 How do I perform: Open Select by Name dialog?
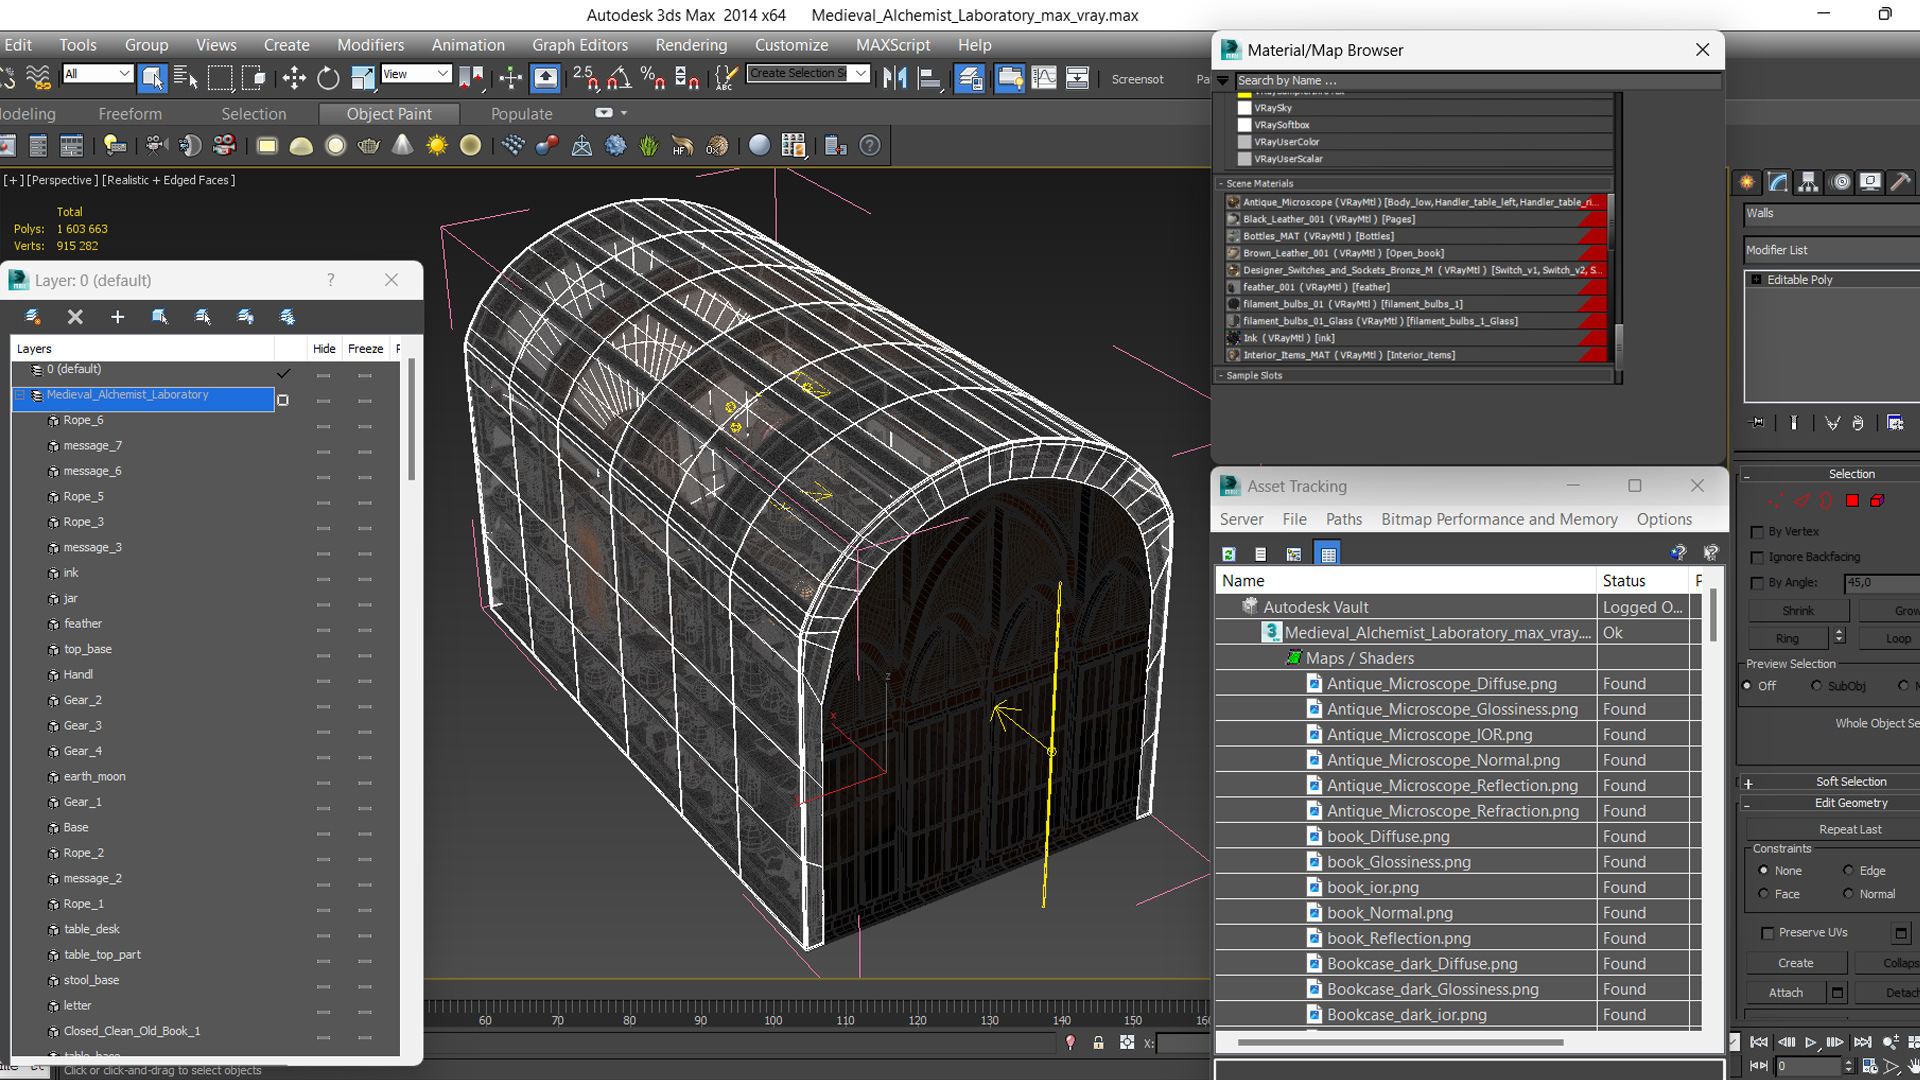point(185,78)
